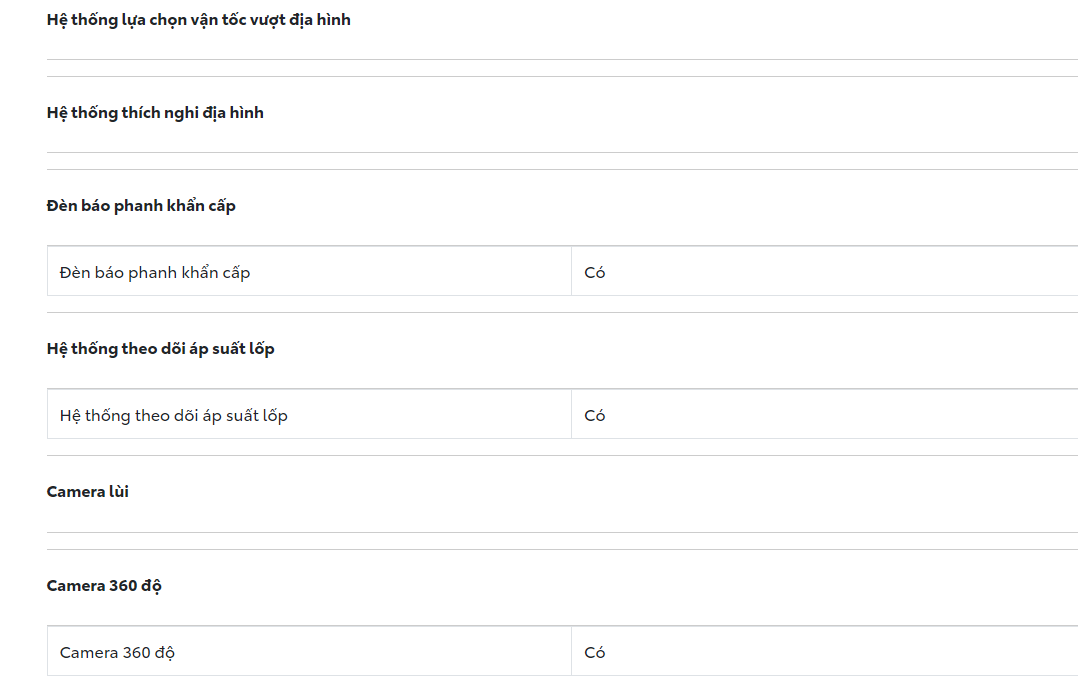The image size is (1078, 685).
Task: Click the Hệ thống thích nghi địa hình heading
Action: 155,113
